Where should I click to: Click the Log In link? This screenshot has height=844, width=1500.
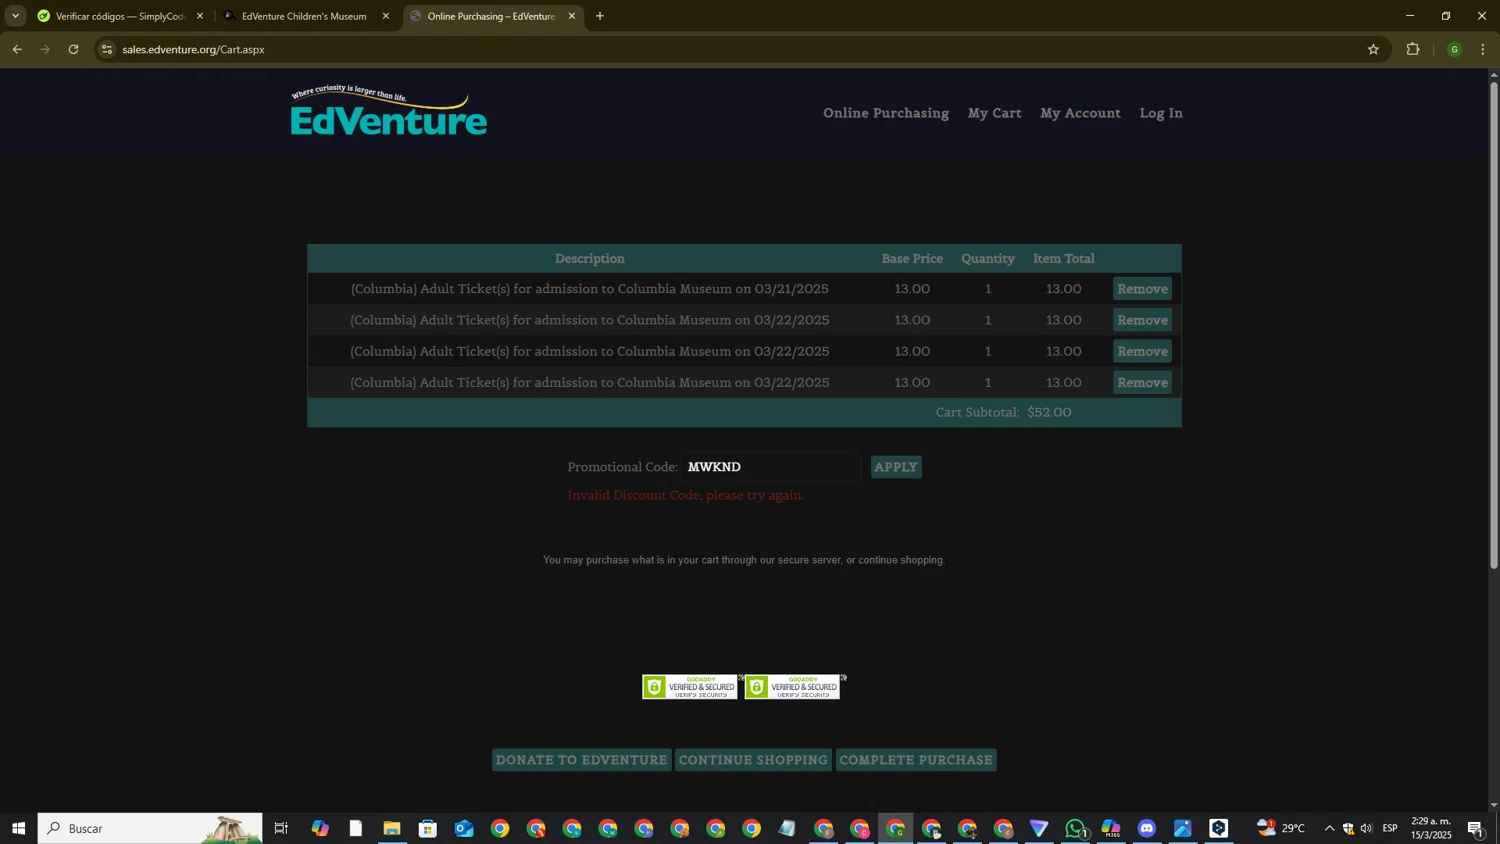click(1161, 113)
